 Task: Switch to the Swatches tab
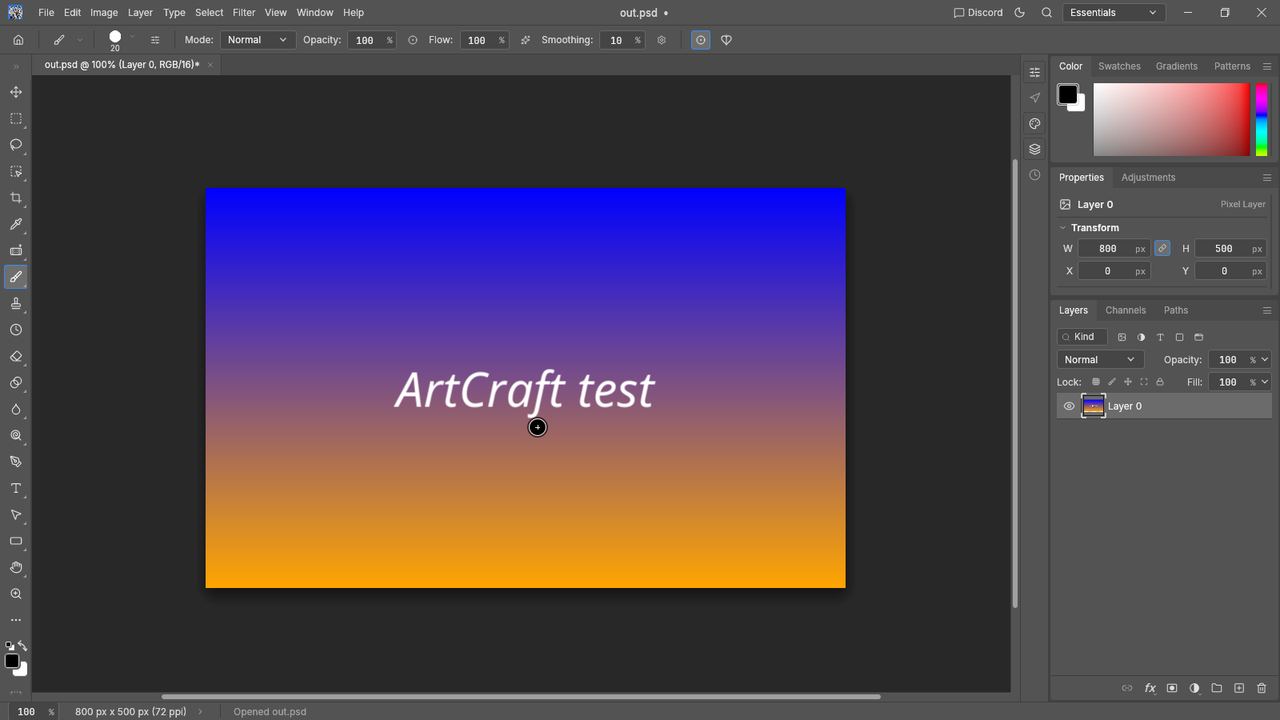pos(1119,66)
